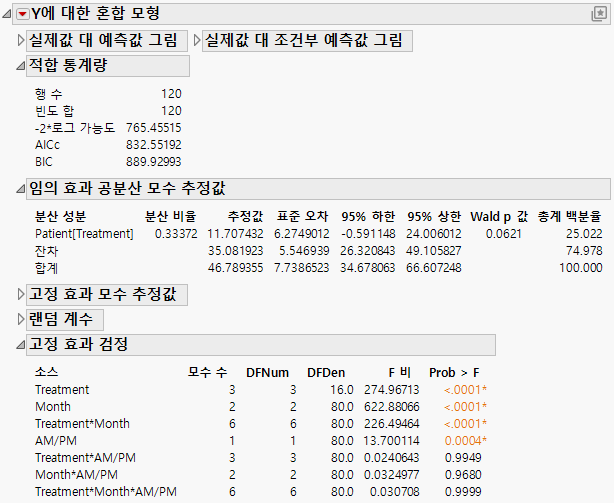Click the Prob > F value 0.9999
The image size is (614, 503).
tap(463, 492)
